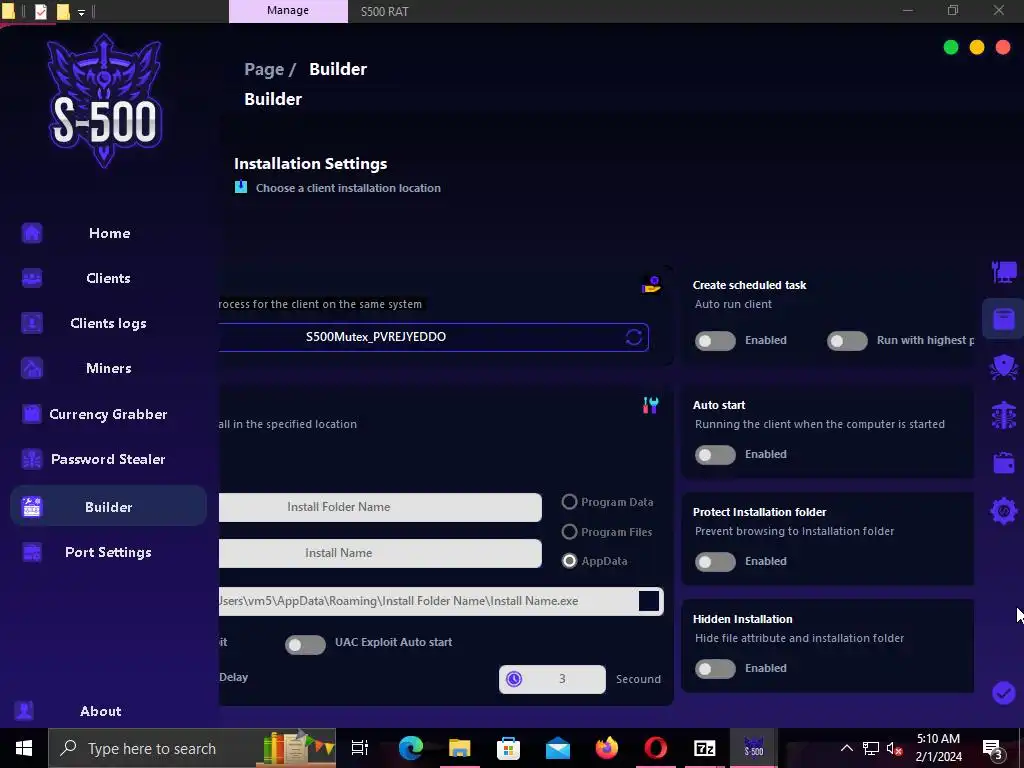
Task: Expand the quick access toolbar dropdown arrow
Action: click(x=81, y=12)
